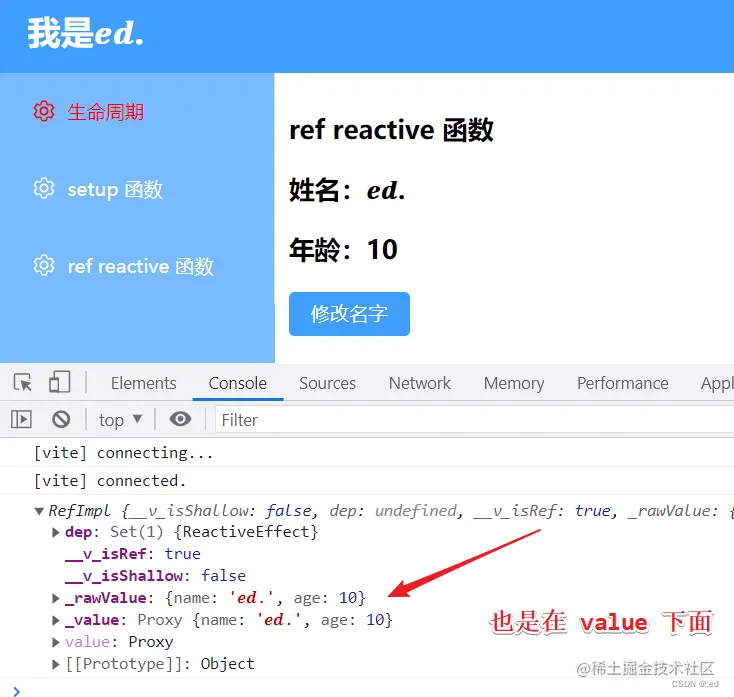
Task: Clear the console with the ban icon
Action: tap(61, 419)
